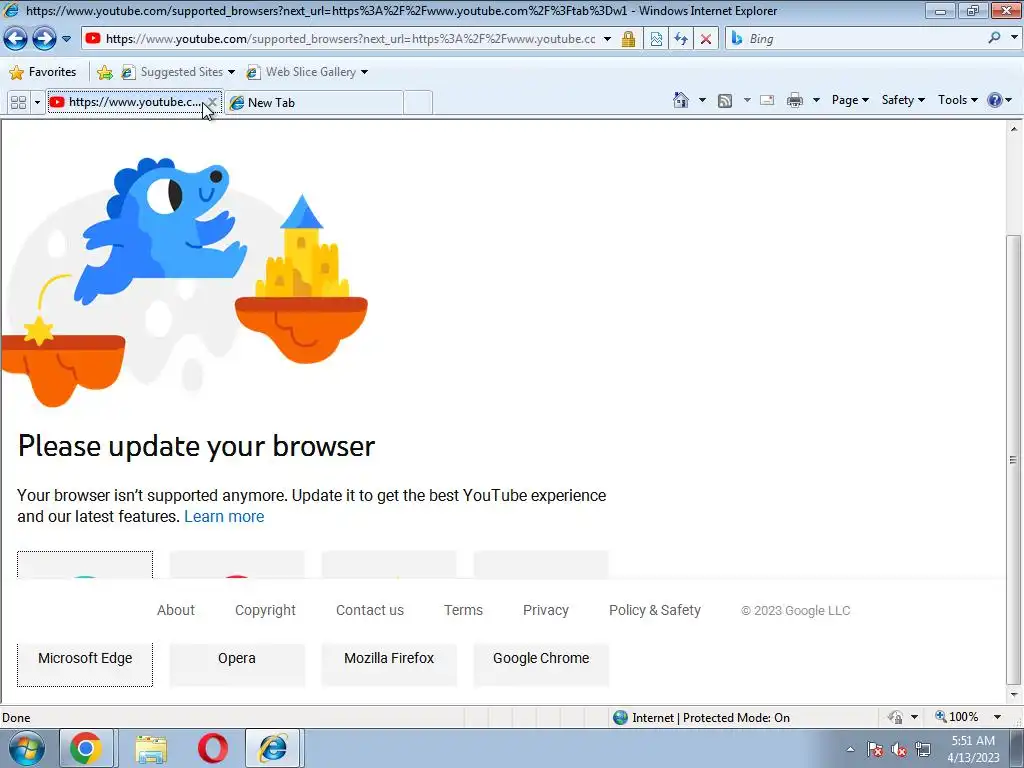The image size is (1024, 768).
Task: Open Suggested Sites dropdown
Action: [178, 72]
